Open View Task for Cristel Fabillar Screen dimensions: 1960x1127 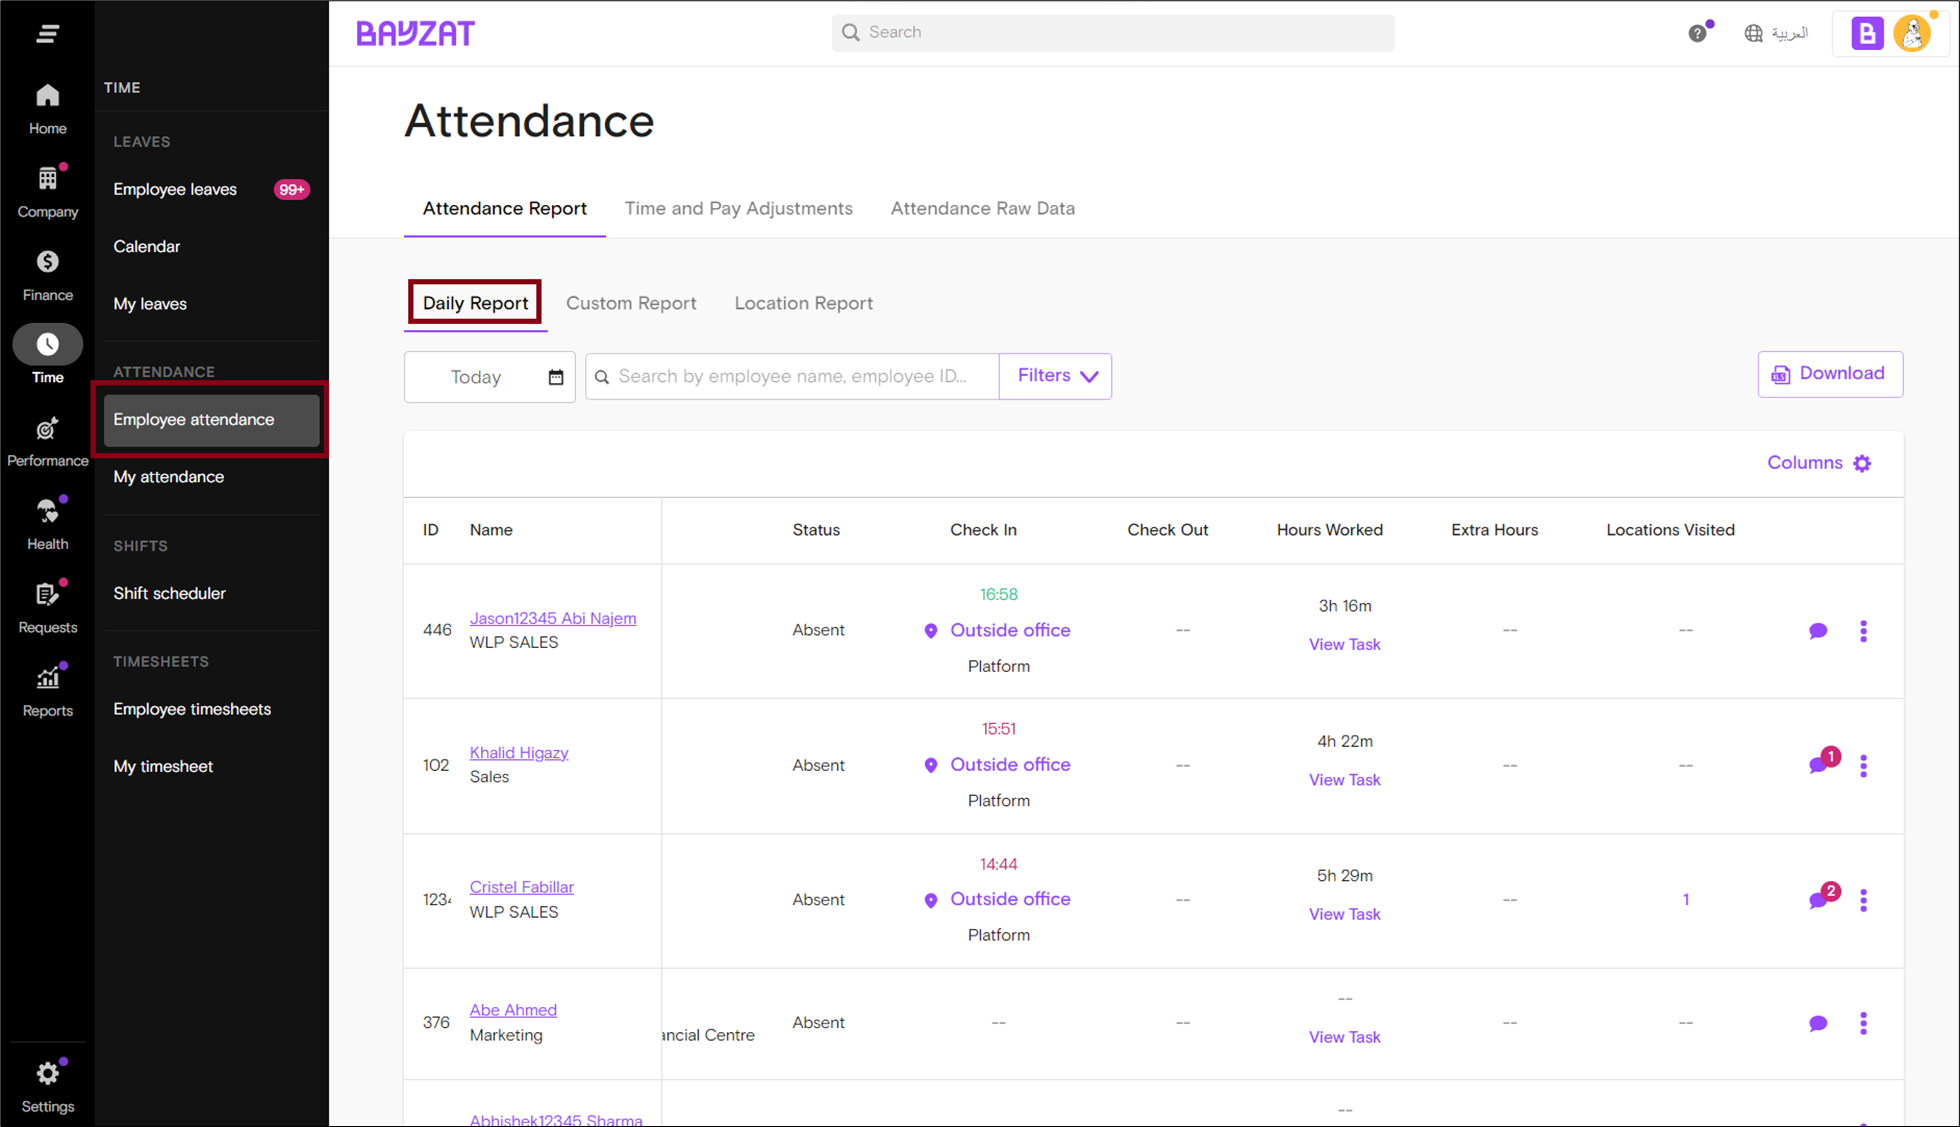pos(1344,913)
